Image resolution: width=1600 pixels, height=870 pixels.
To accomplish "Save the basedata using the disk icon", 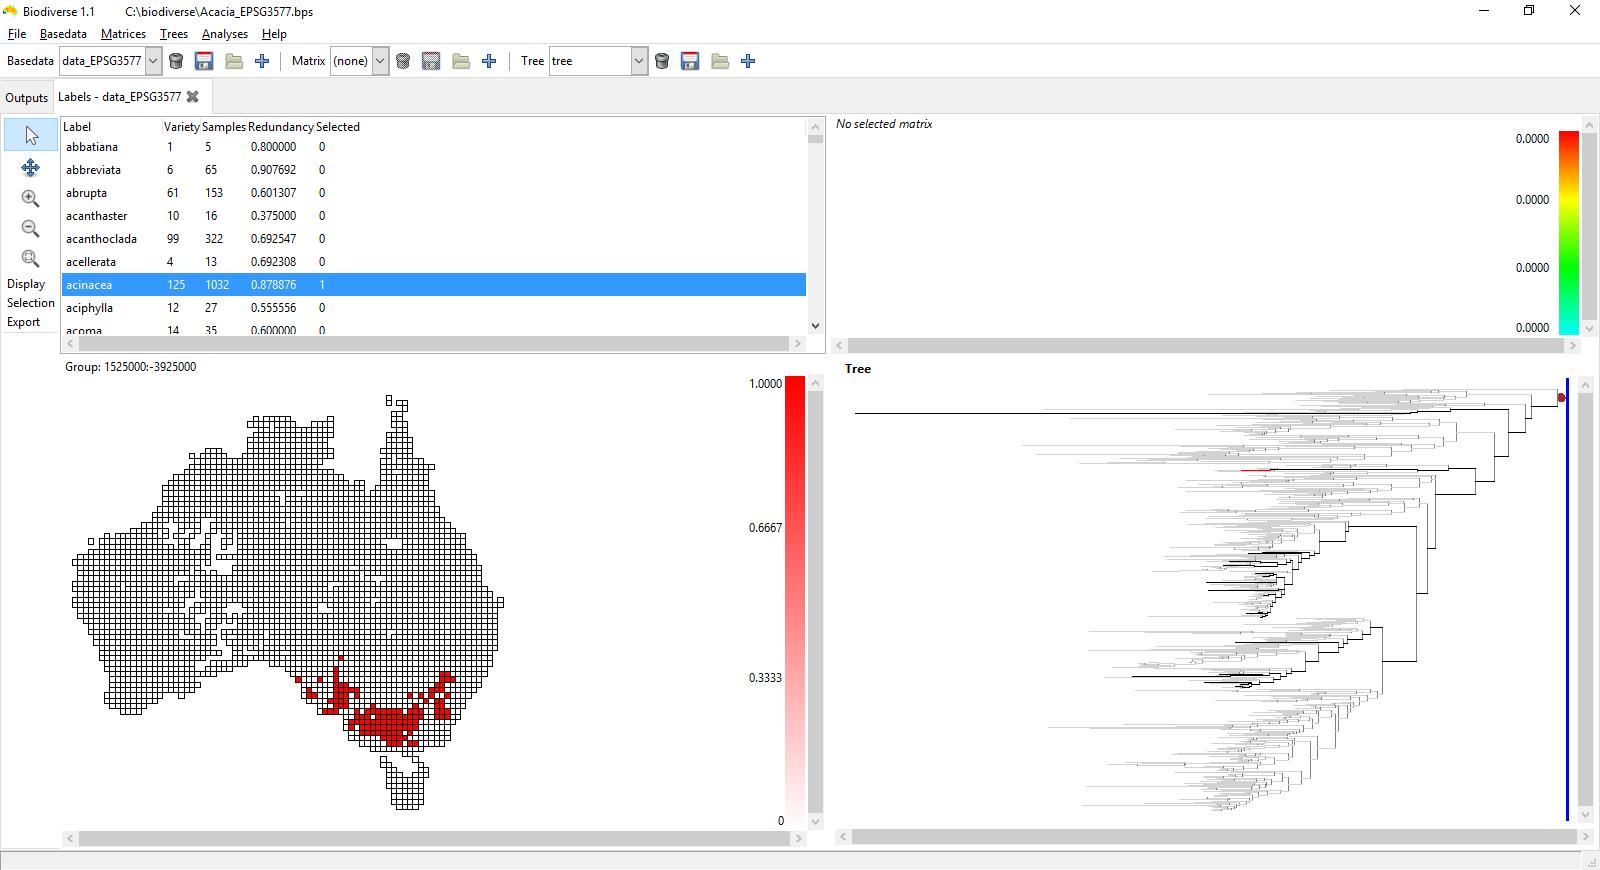I will click(204, 61).
